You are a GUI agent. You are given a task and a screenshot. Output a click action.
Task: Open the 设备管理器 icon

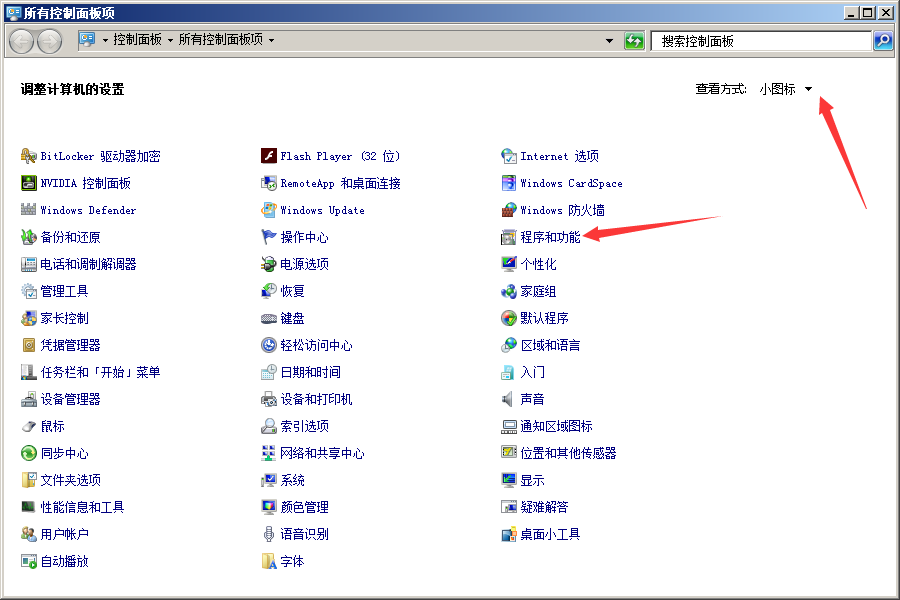click(x=29, y=398)
